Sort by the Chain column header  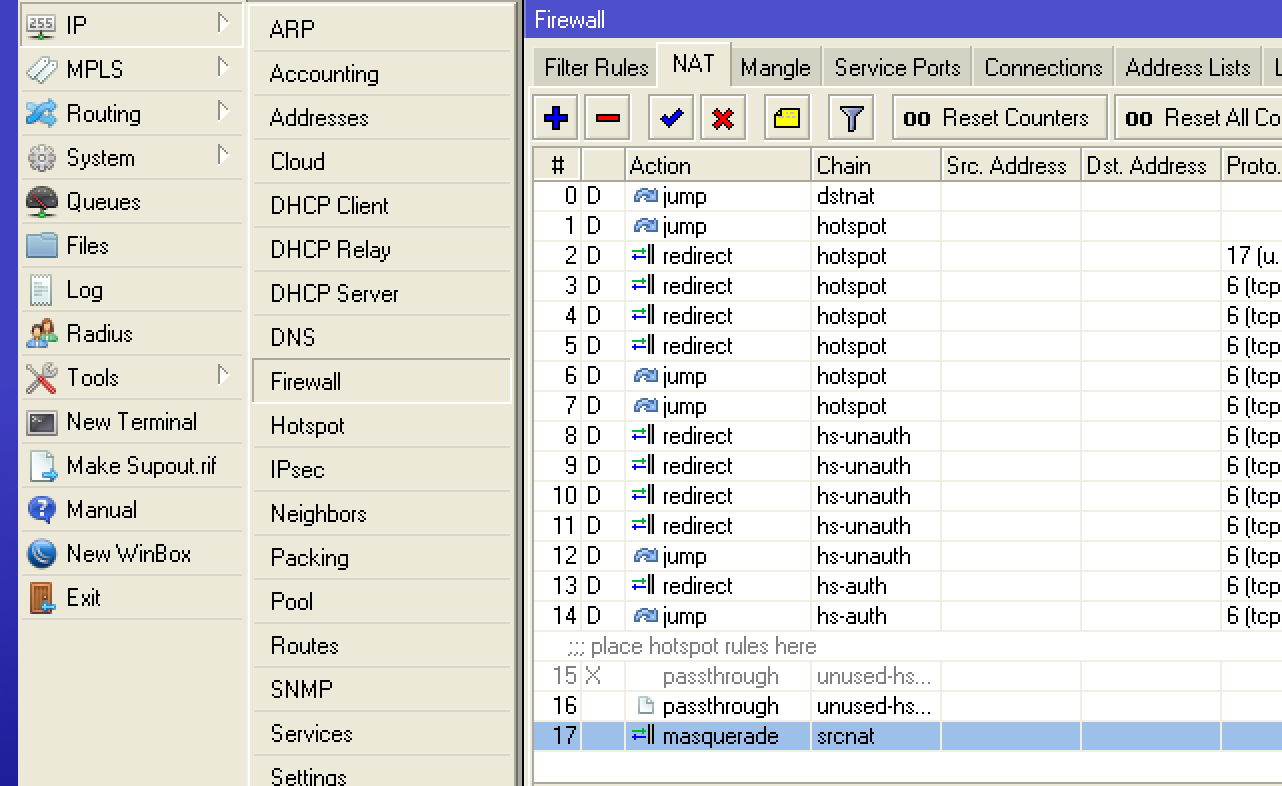pyautogui.click(x=876, y=166)
